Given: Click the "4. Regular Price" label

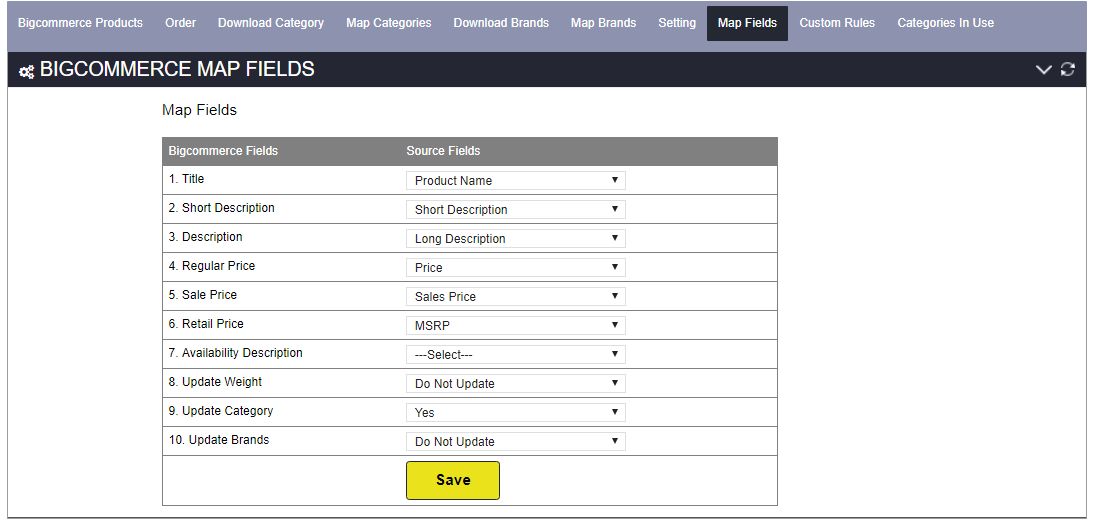Looking at the screenshot, I should point(212,266).
